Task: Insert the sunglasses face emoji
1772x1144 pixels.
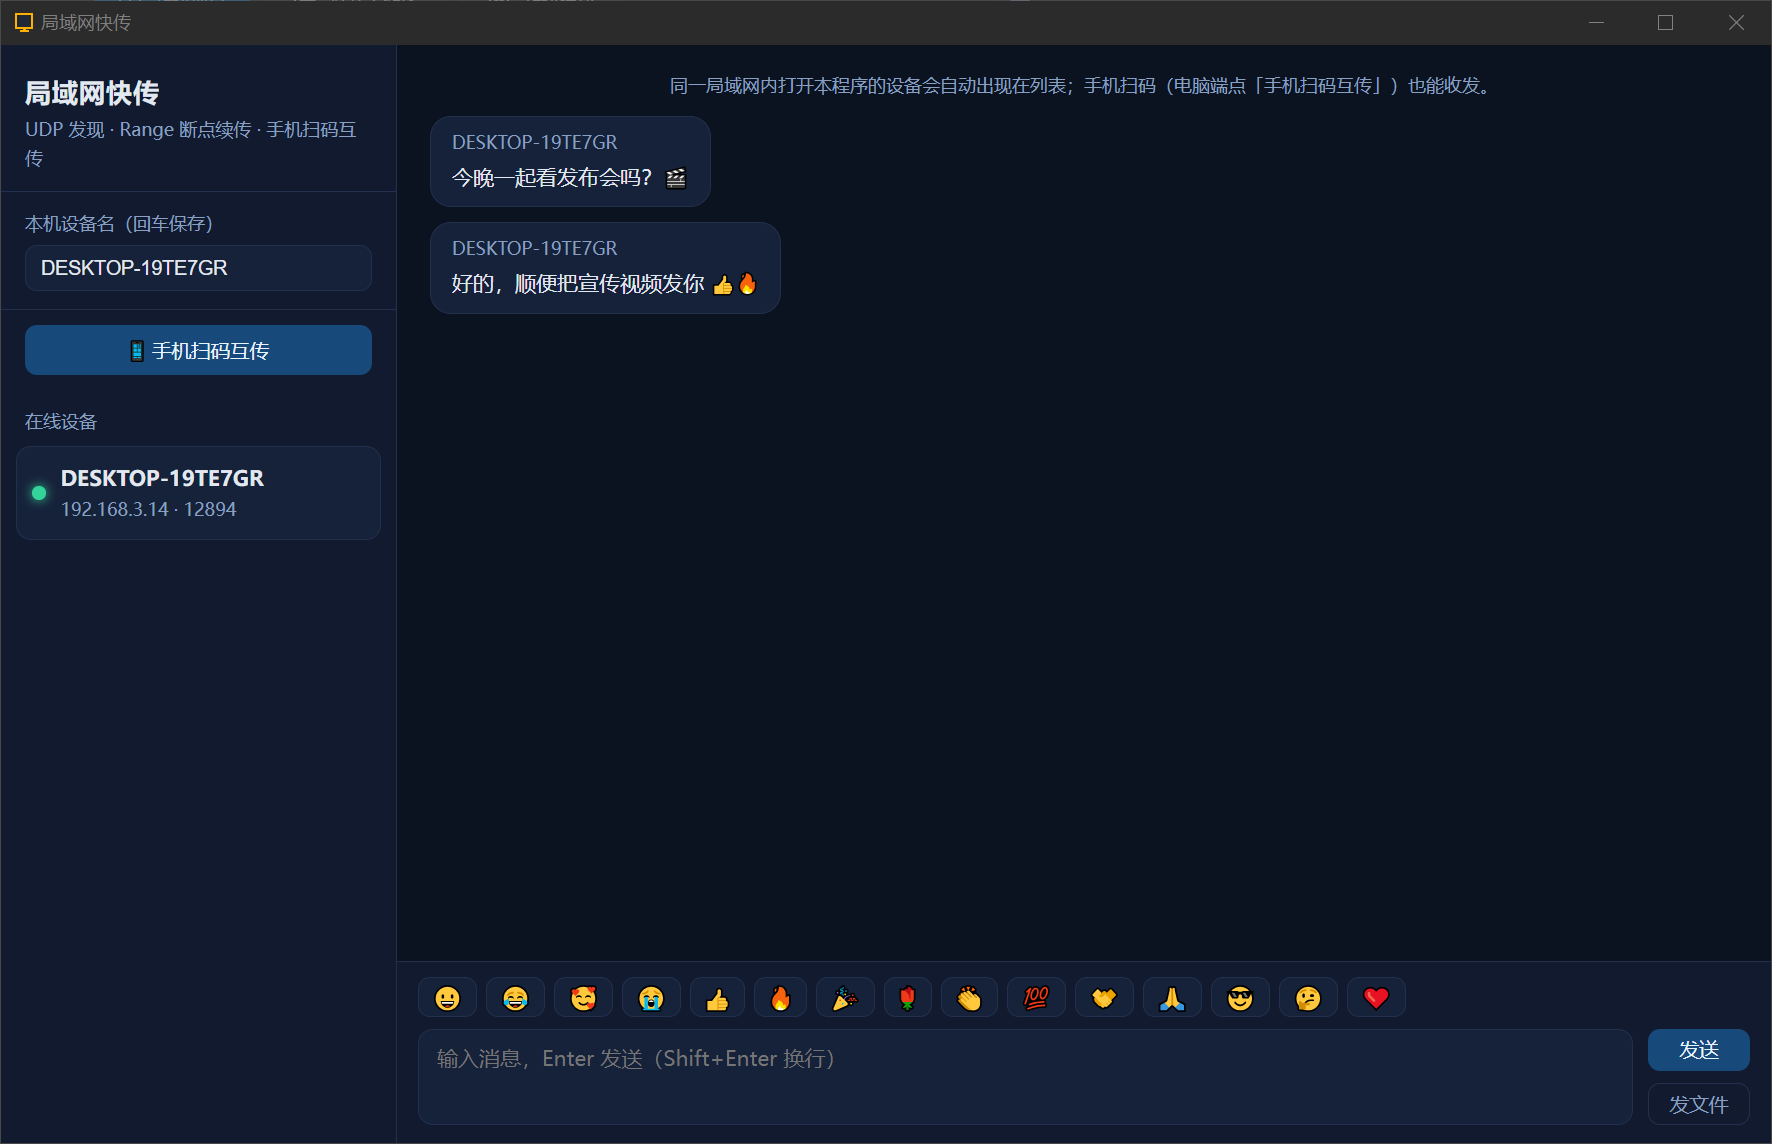Action: click(1240, 997)
